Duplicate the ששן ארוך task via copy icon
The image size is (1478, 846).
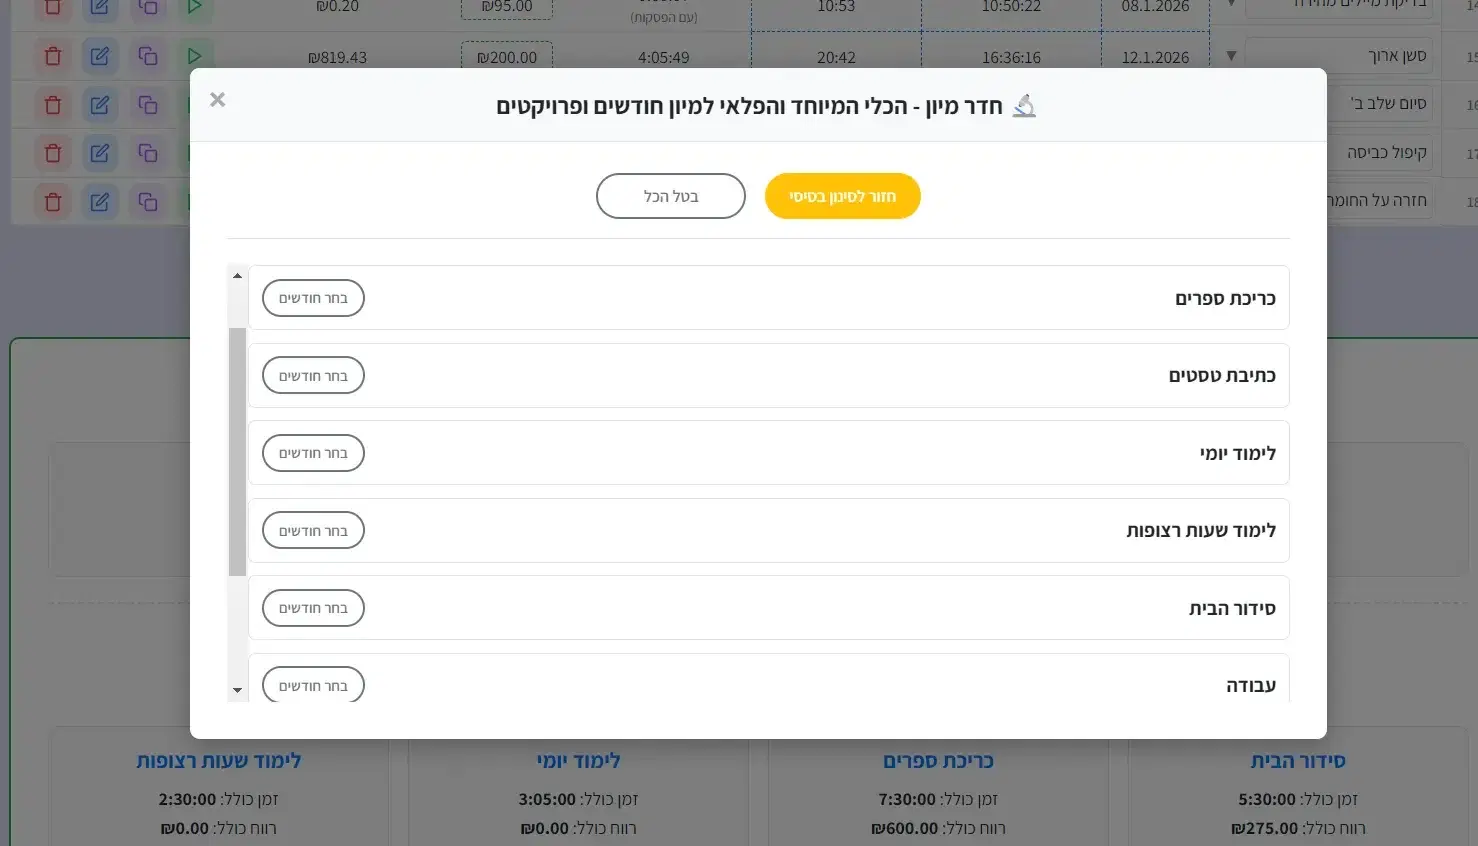coord(149,56)
